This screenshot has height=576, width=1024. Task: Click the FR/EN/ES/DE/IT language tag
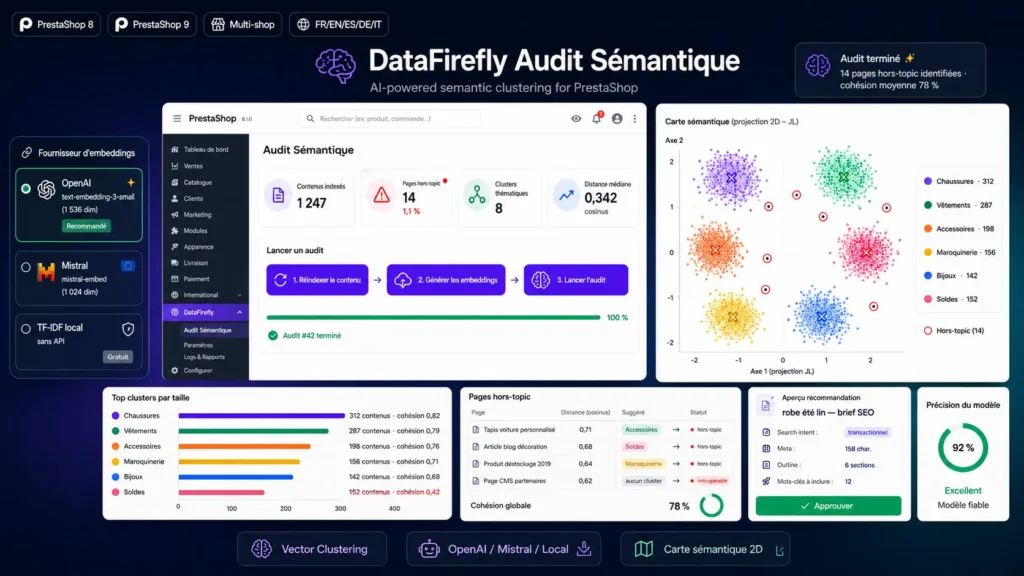[x=339, y=24]
